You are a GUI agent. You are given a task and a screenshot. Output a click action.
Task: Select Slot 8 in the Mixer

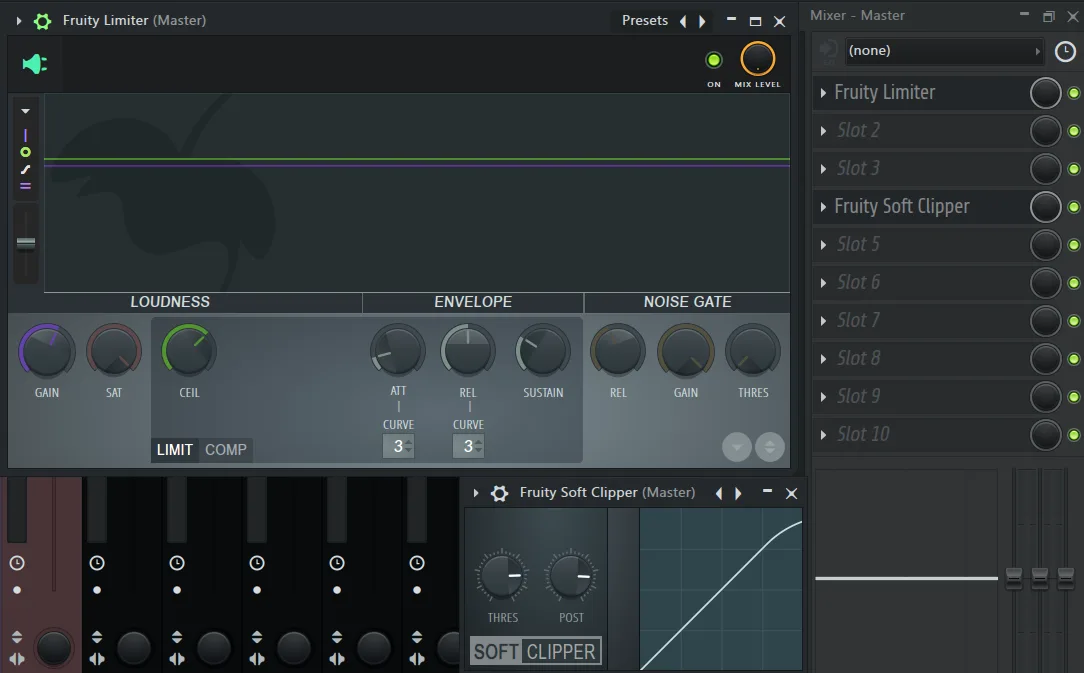point(859,358)
